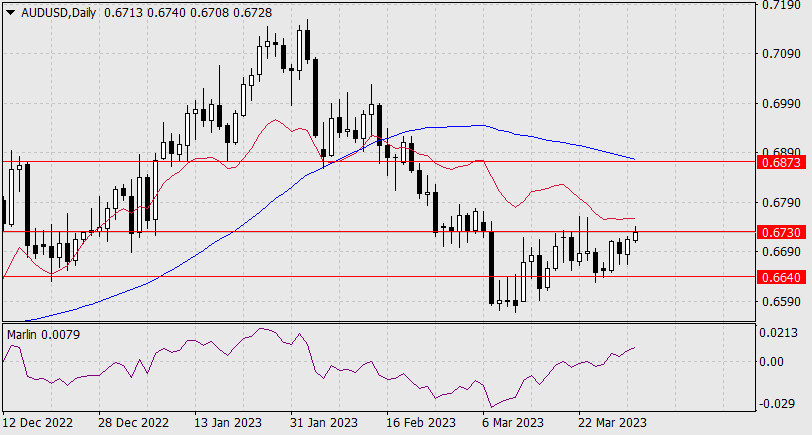Select the 0.6873 price level tag
Screen dimensions: 812x435
click(x=779, y=160)
